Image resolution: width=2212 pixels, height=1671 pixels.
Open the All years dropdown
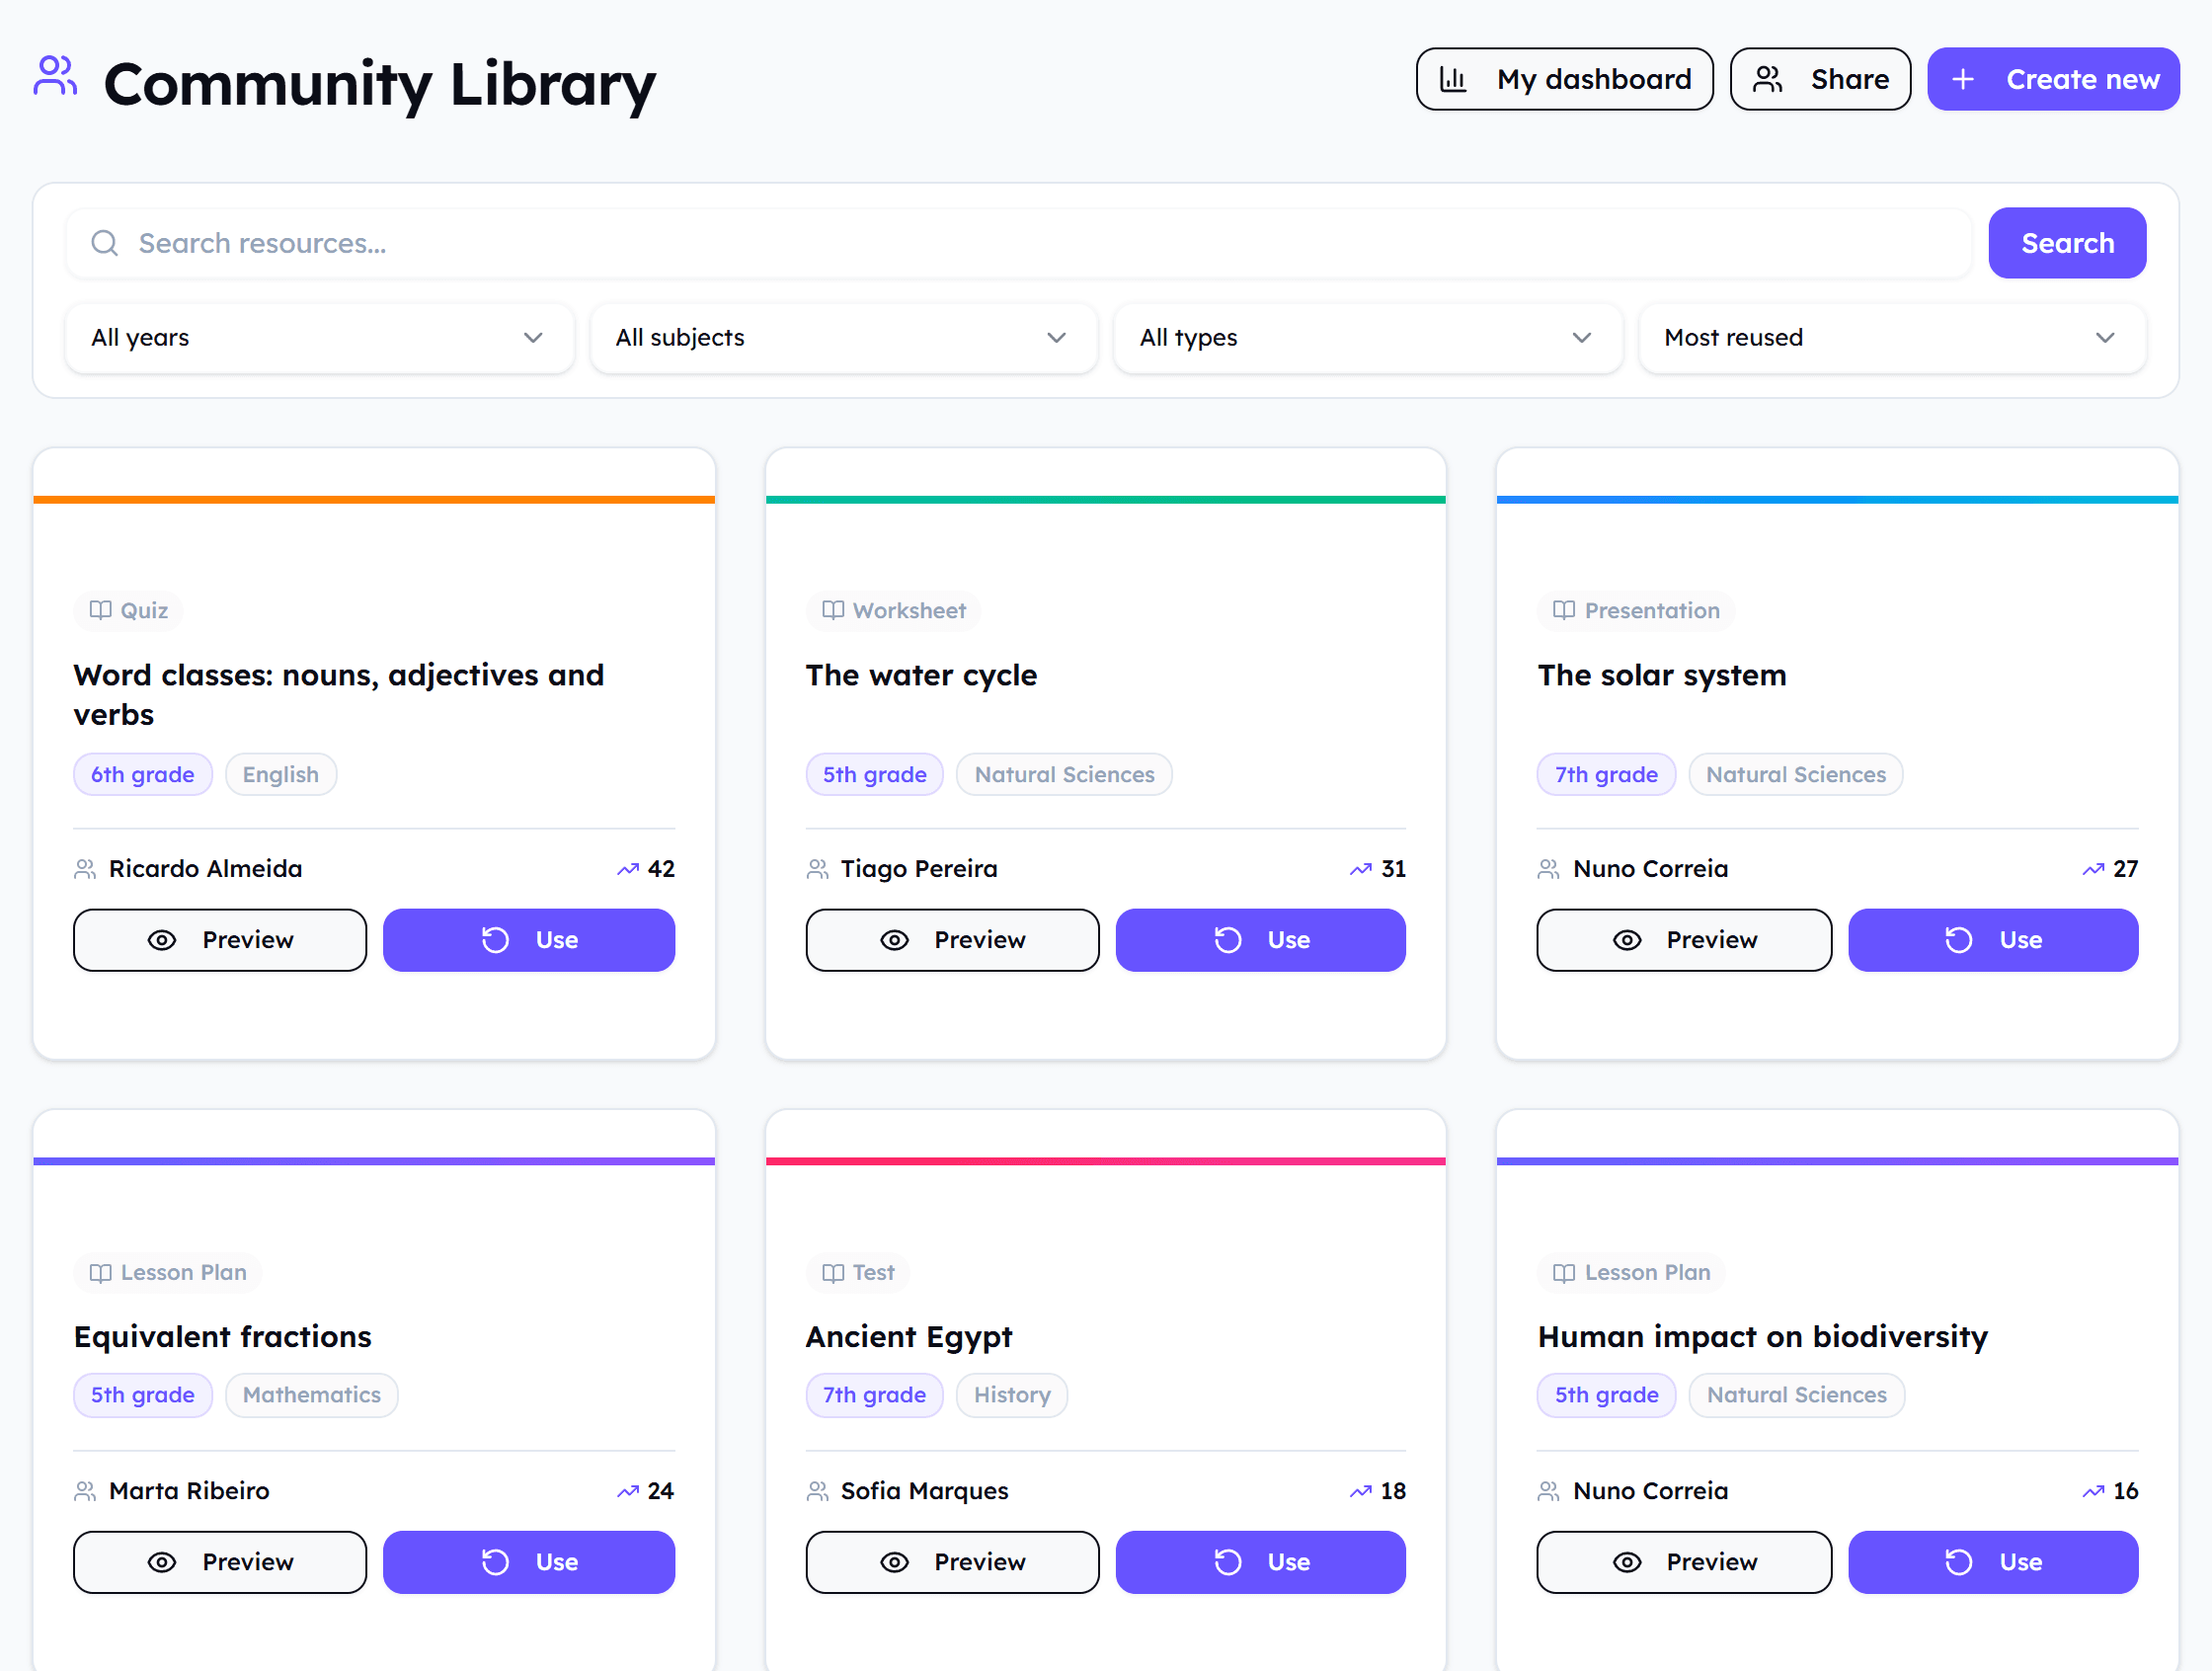(319, 338)
